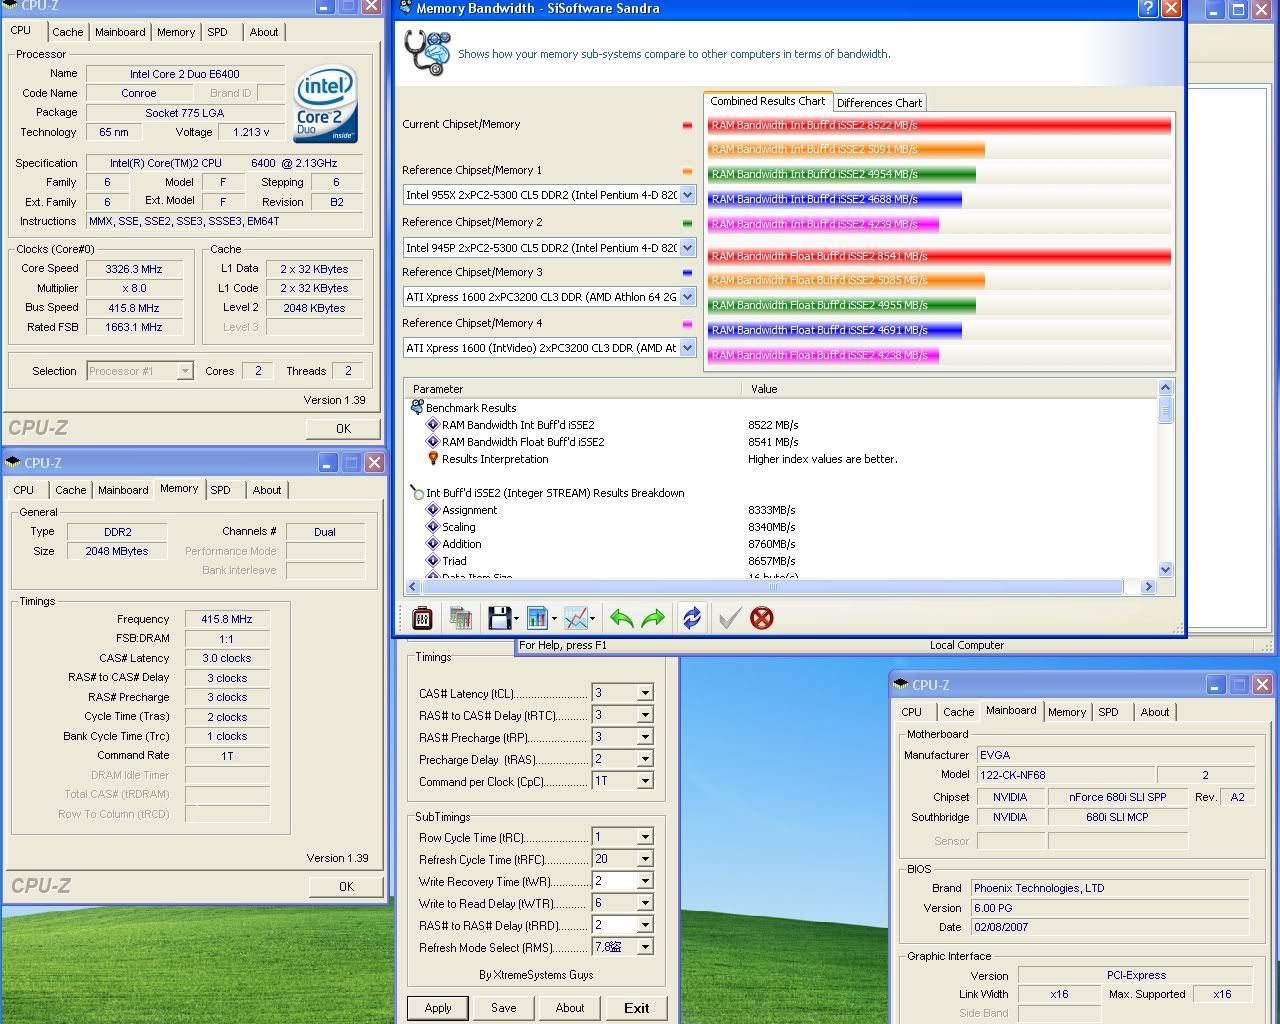The height and width of the screenshot is (1024, 1280).
Task: Click the results list vertical scrollbar down arrow
Action: [1165, 569]
